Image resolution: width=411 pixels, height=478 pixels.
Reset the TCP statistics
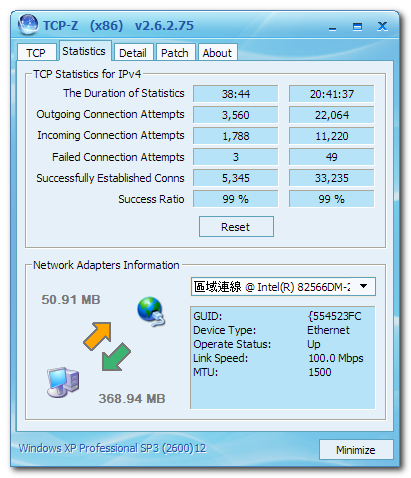pyautogui.click(x=236, y=226)
